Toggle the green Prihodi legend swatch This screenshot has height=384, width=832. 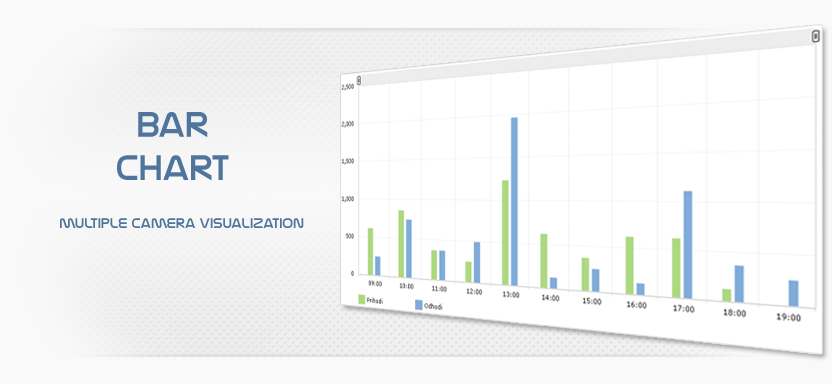point(362,300)
